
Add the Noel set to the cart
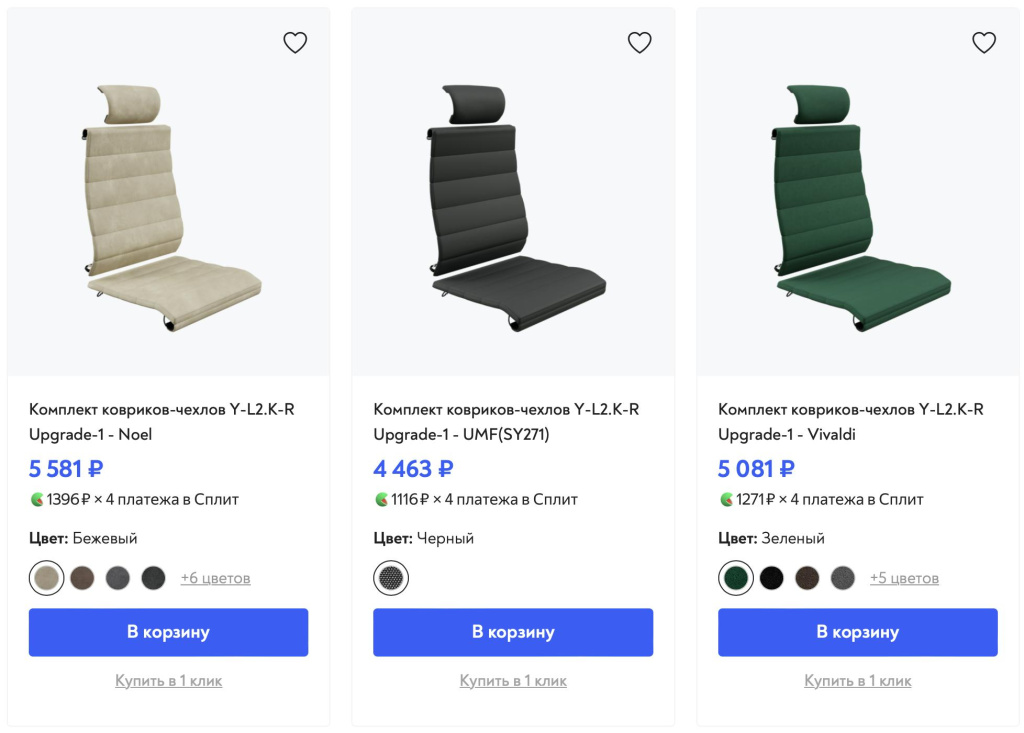168,632
